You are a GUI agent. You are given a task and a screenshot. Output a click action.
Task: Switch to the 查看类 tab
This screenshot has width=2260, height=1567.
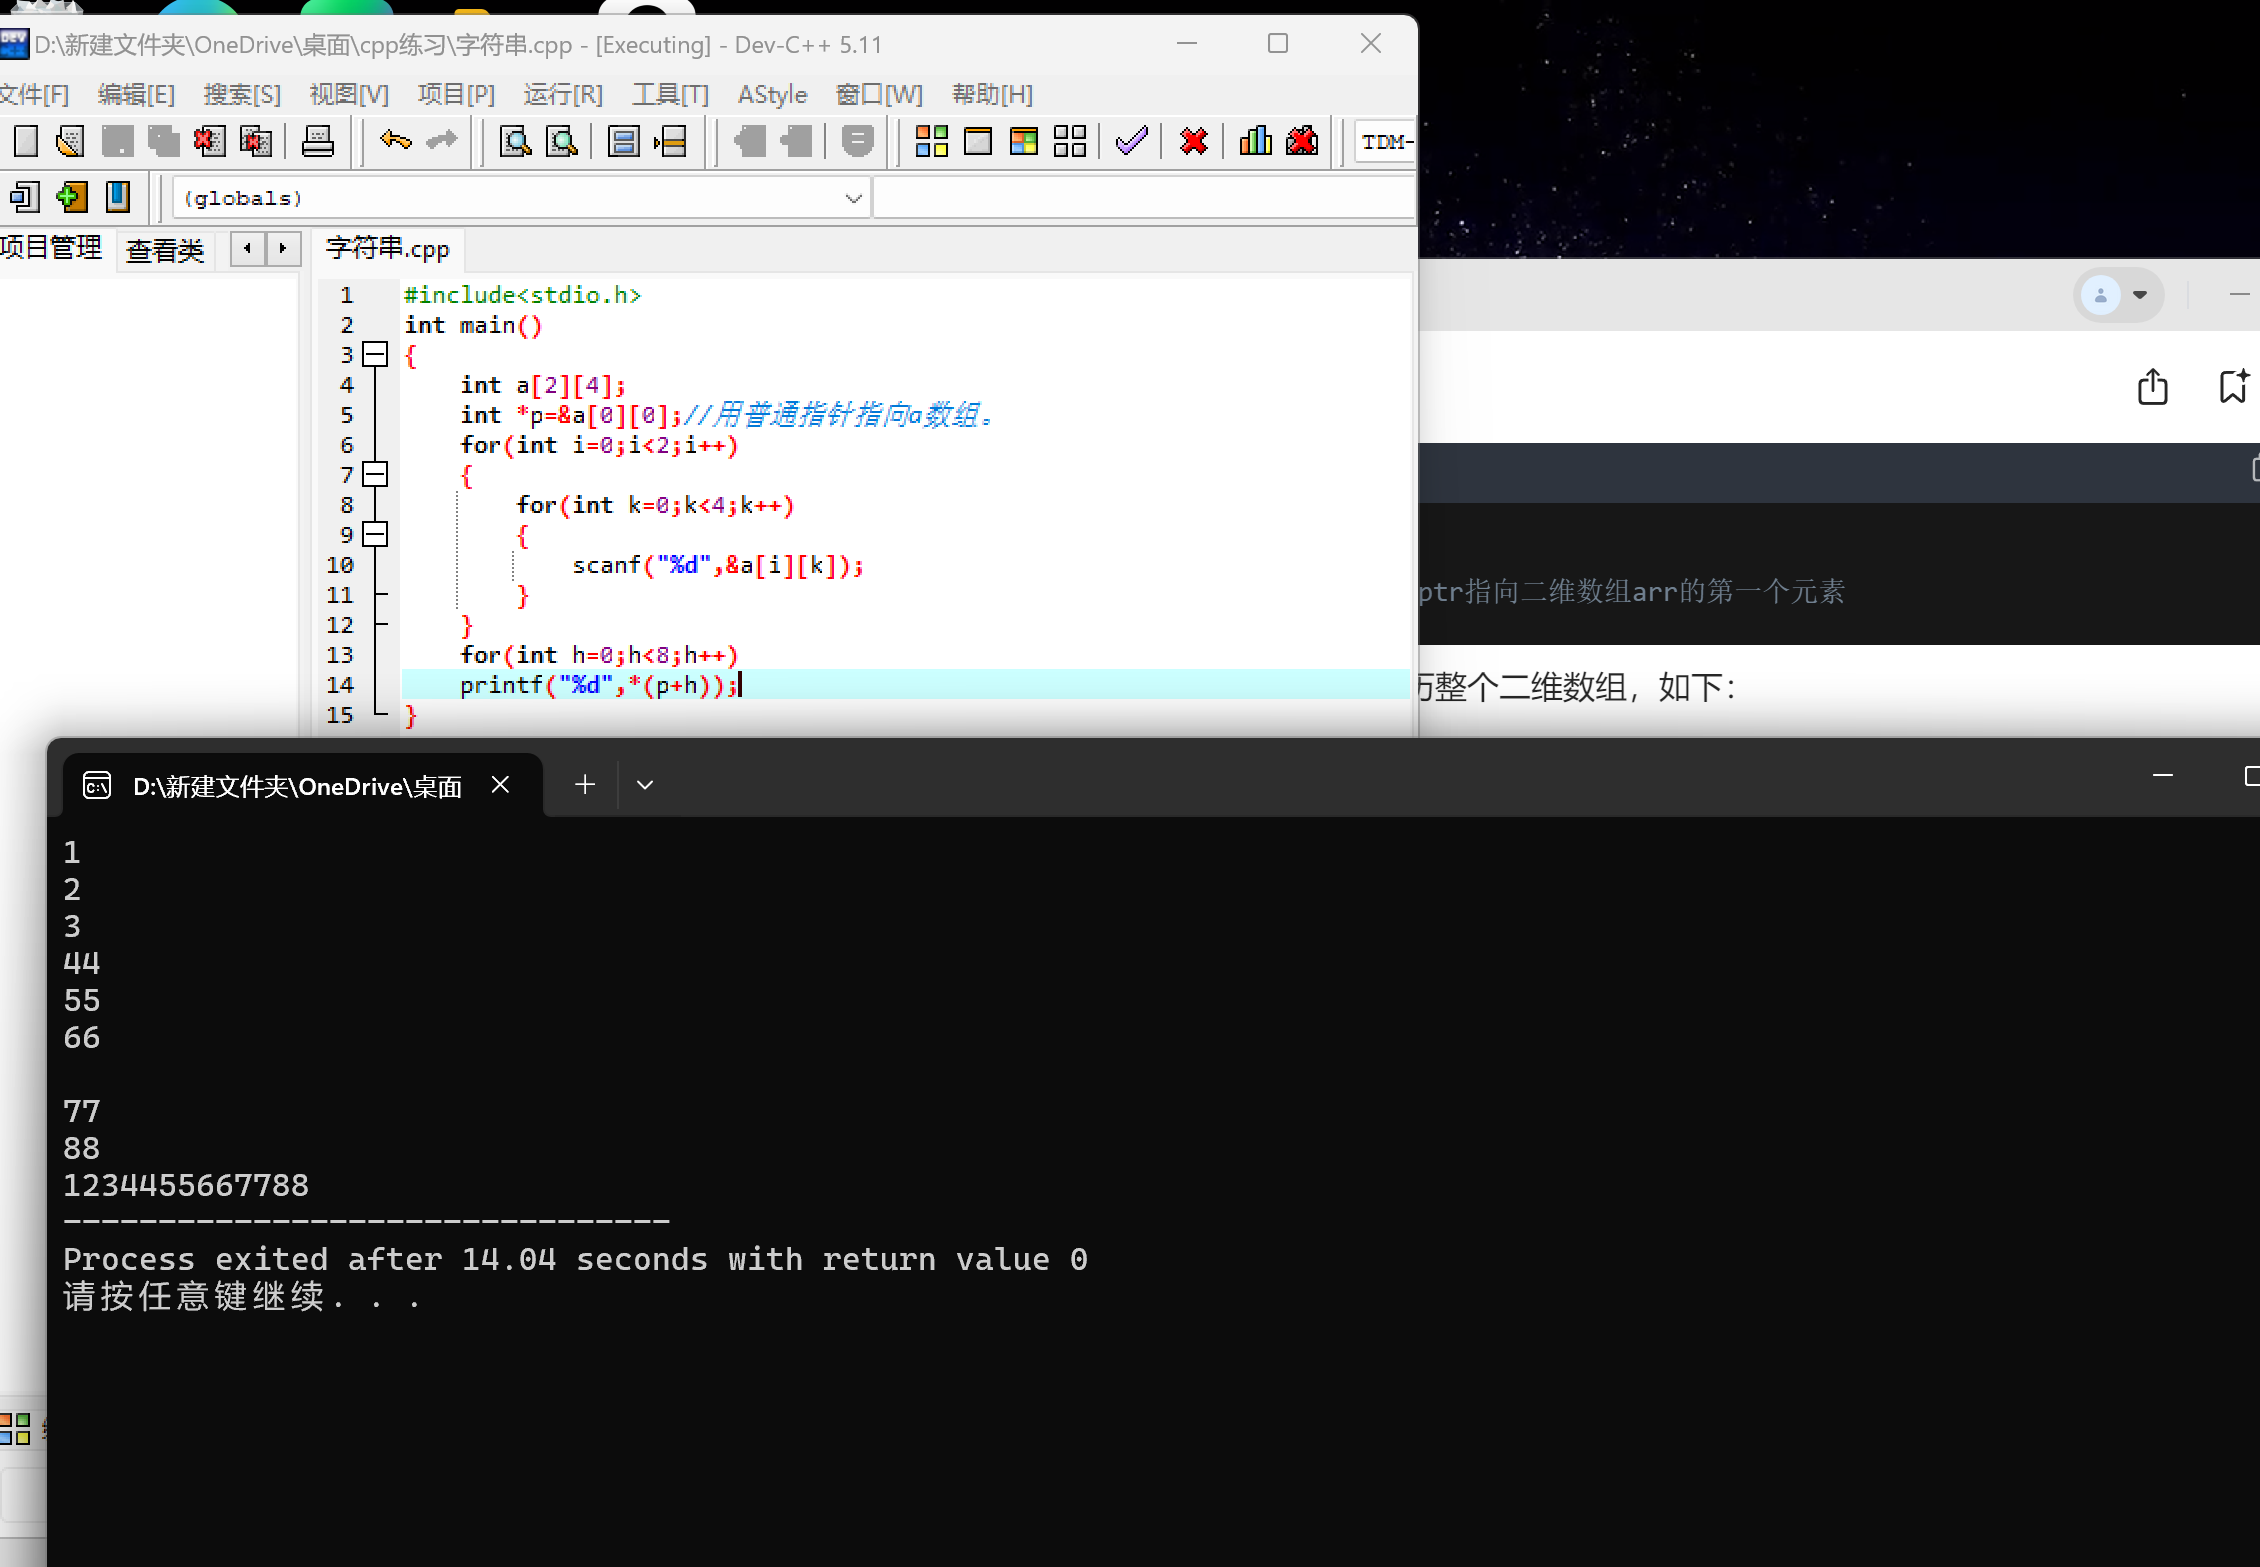click(165, 249)
